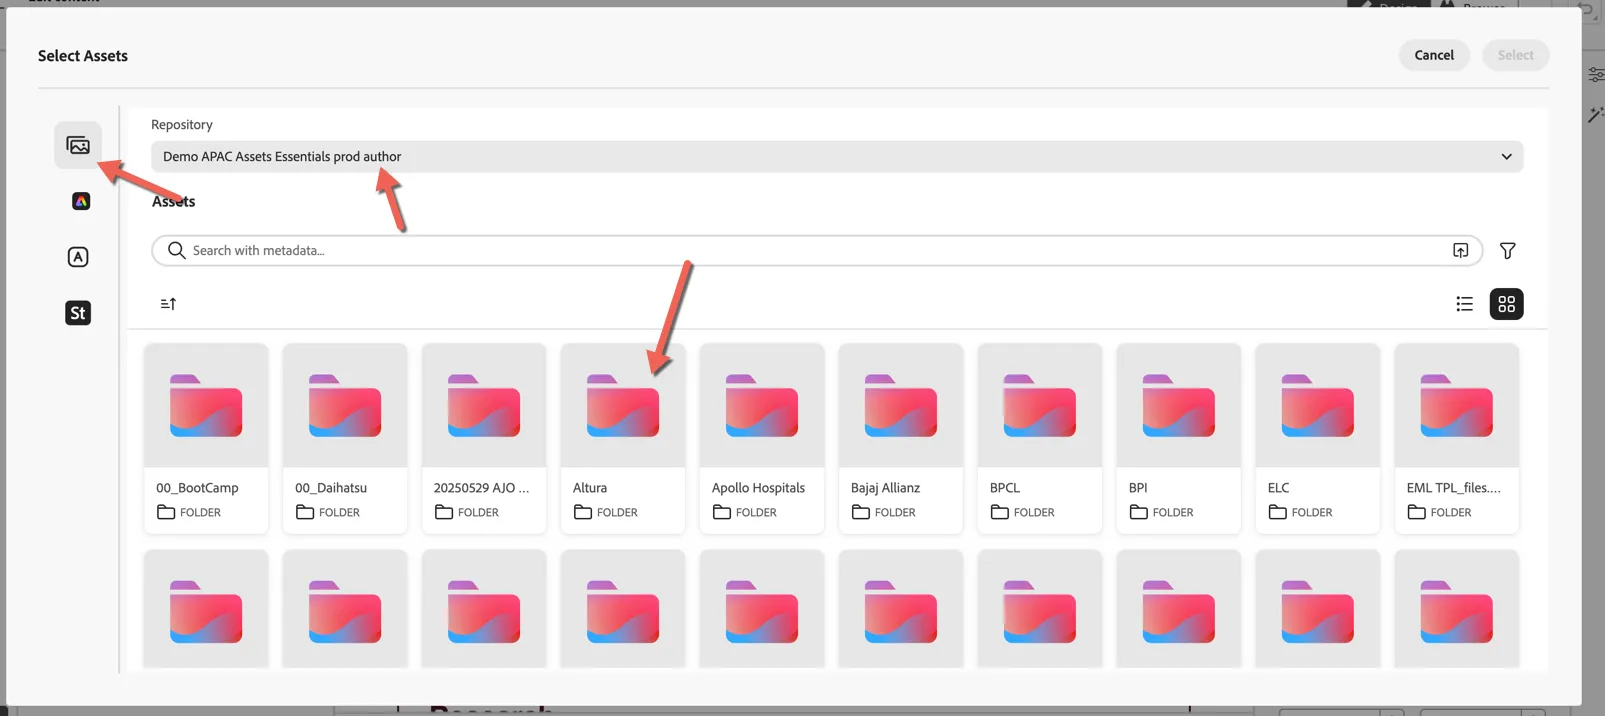
Task: Switch to Adobe Express source icon
Action: pyautogui.click(x=81, y=201)
